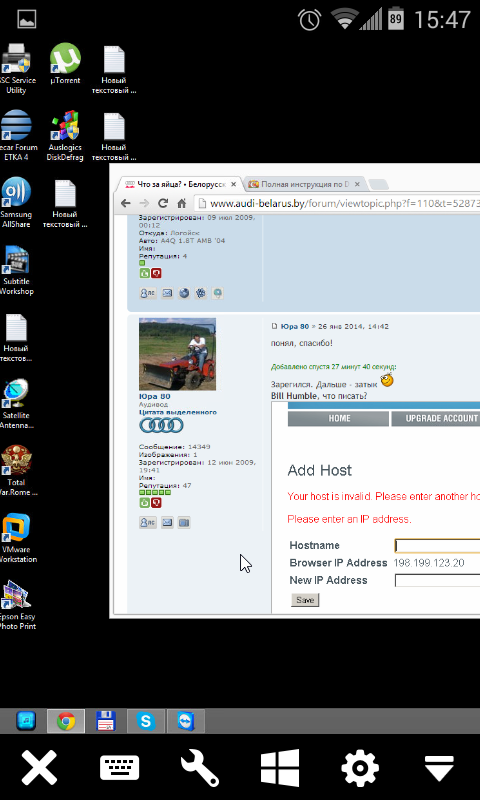The image size is (480, 800).
Task: Collapse toolbar with the down arrow icon
Action: pyautogui.click(x=440, y=768)
